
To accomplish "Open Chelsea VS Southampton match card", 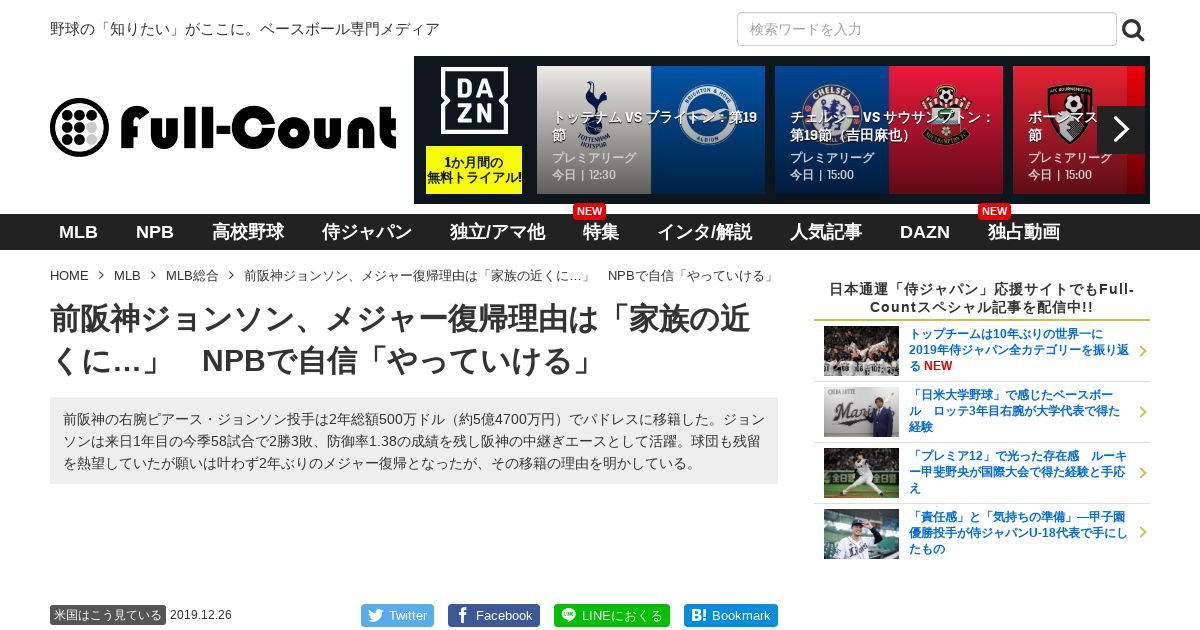I will click(889, 130).
